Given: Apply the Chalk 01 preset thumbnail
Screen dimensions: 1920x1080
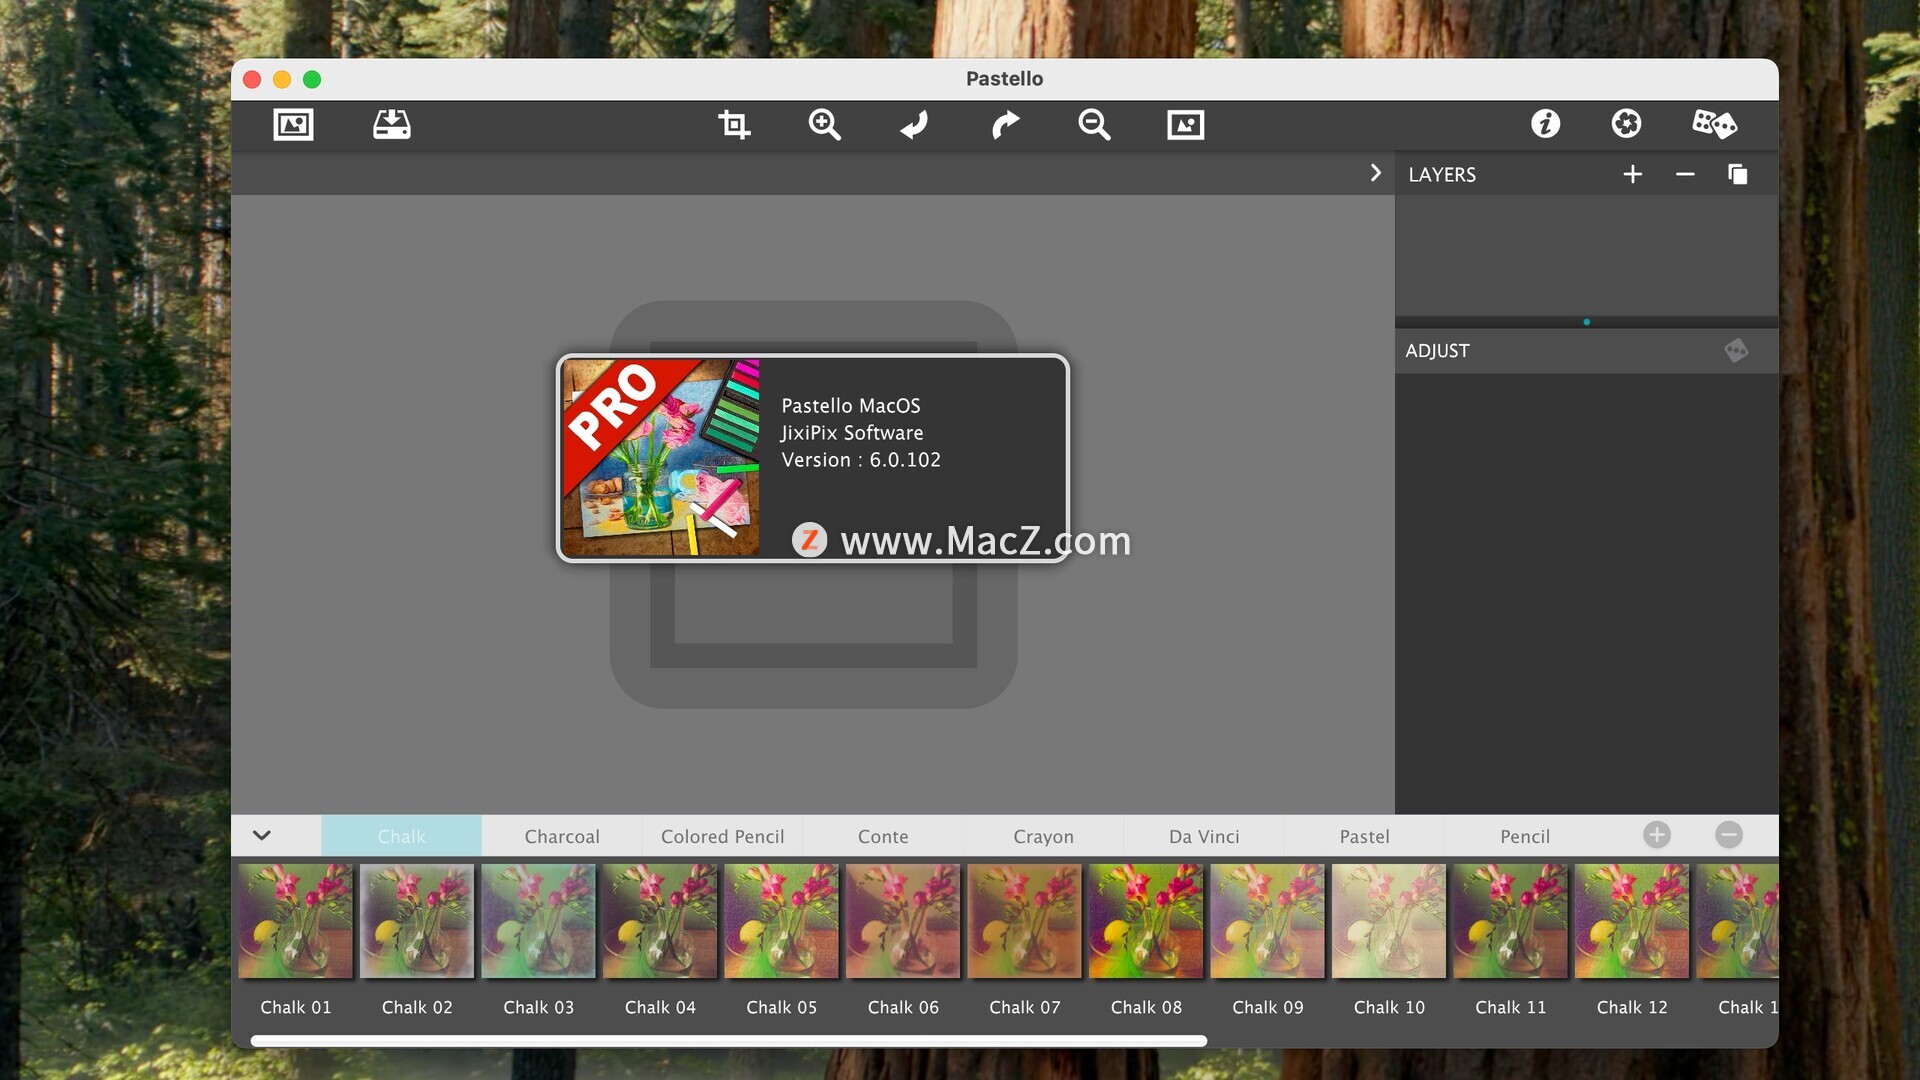Looking at the screenshot, I should pos(295,921).
